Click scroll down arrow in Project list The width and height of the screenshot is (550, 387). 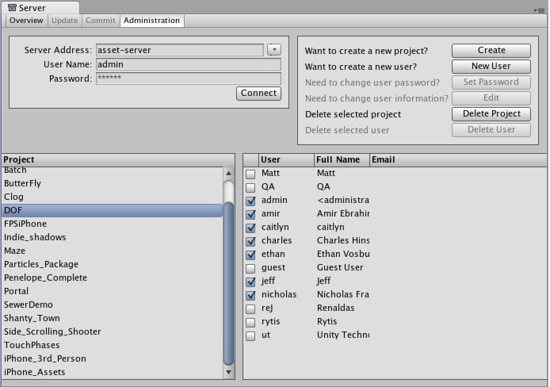(229, 372)
